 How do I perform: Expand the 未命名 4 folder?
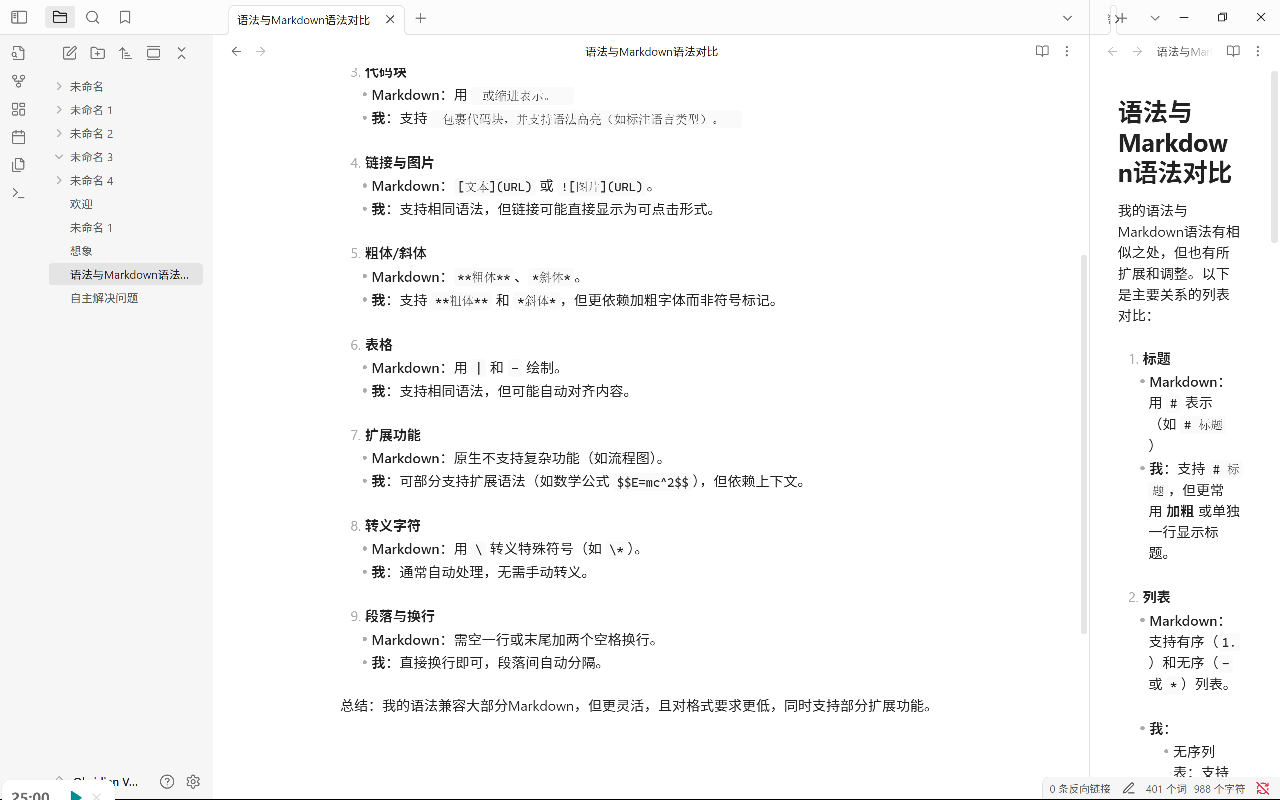point(59,180)
